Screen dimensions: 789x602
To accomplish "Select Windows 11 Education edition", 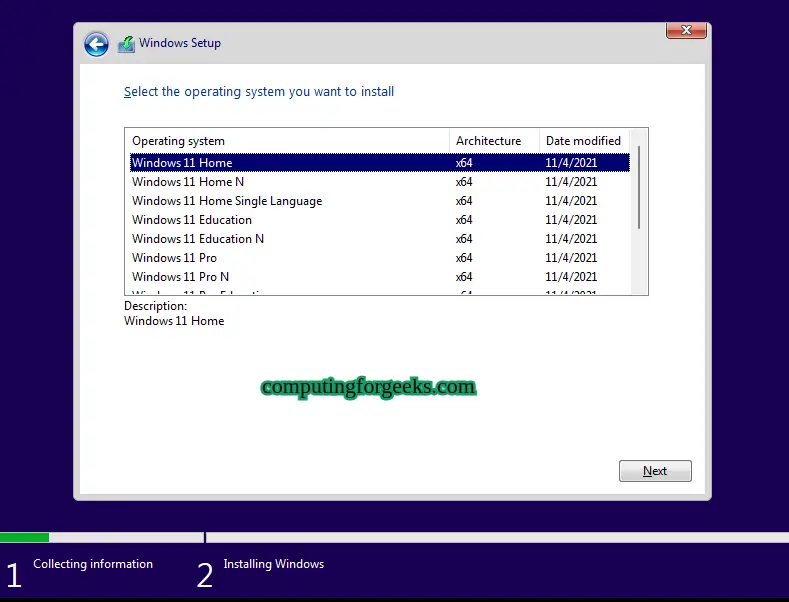I will click(x=380, y=220).
